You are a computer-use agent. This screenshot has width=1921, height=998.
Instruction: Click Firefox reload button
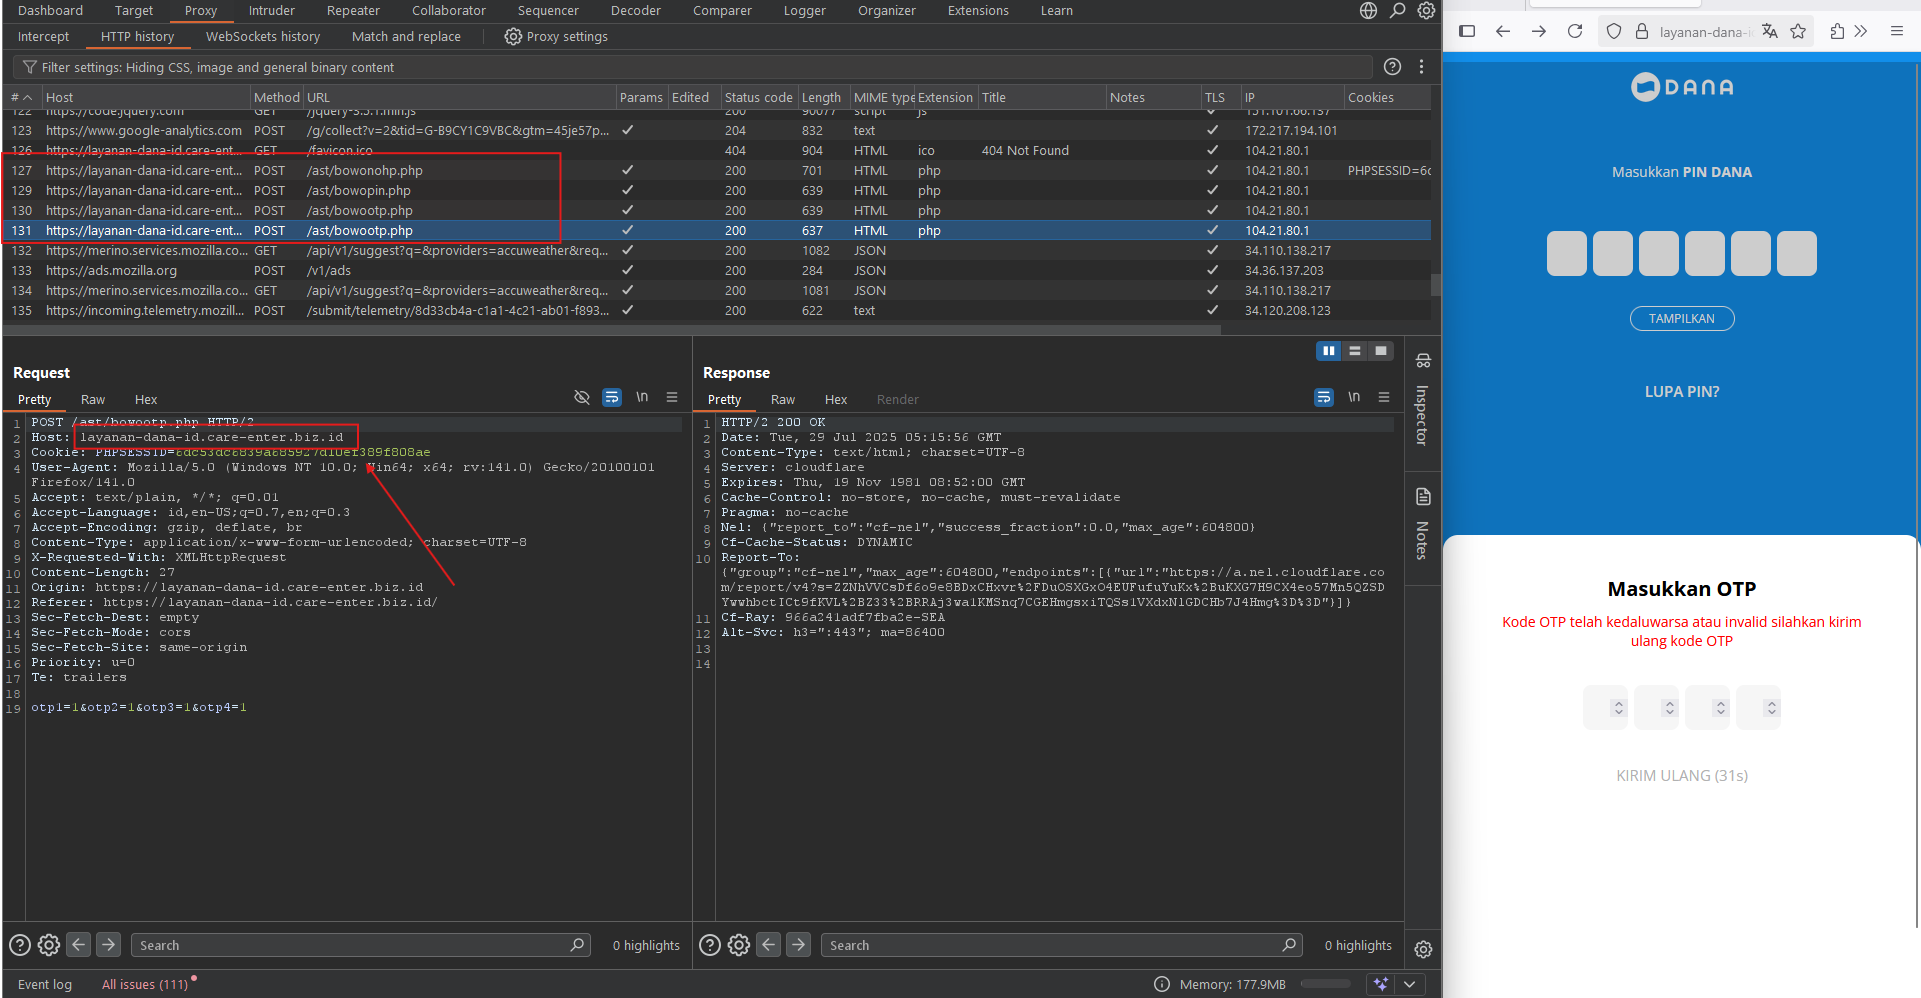point(1575,31)
